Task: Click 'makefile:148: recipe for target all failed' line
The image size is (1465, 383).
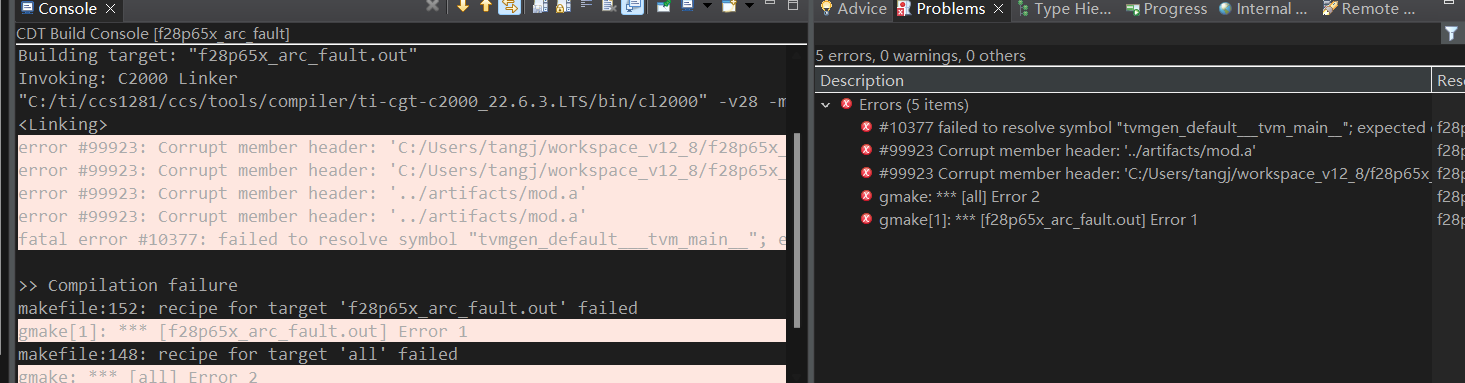Action: (x=237, y=354)
